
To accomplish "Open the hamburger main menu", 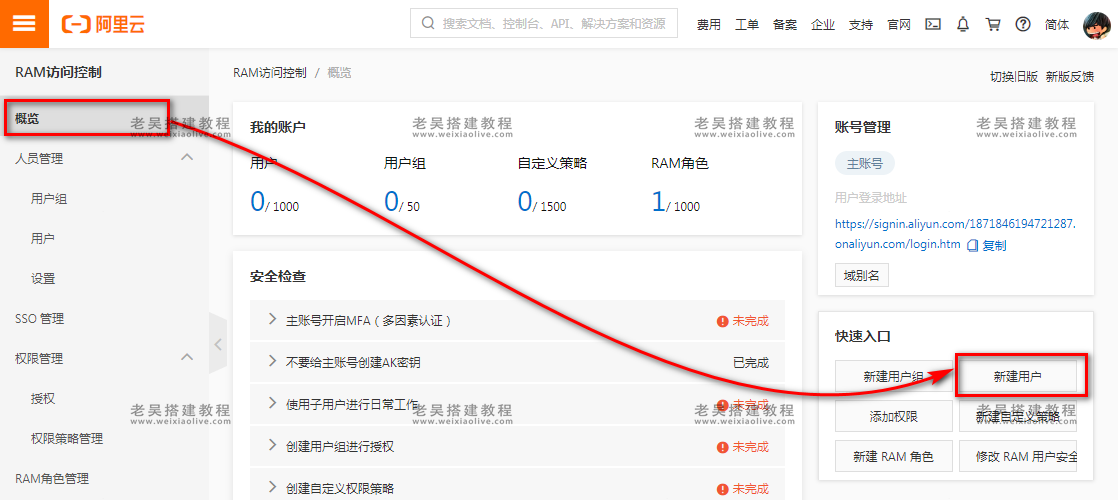I will click(x=24, y=24).
